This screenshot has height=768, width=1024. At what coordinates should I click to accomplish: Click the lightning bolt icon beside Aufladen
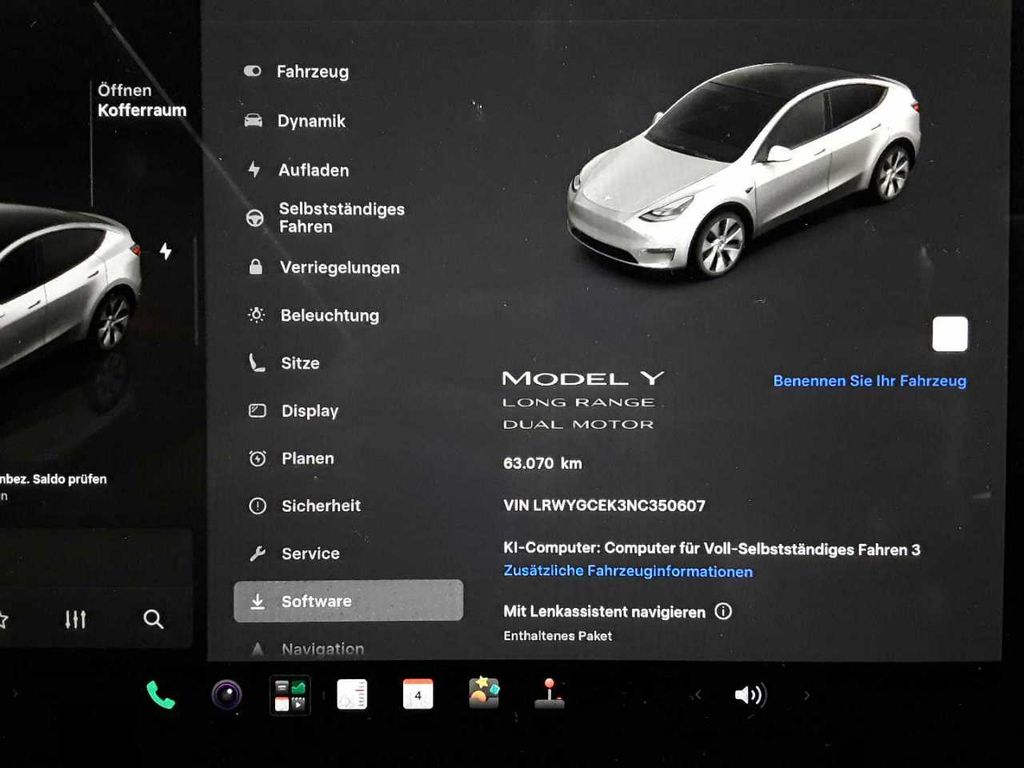tap(254, 170)
